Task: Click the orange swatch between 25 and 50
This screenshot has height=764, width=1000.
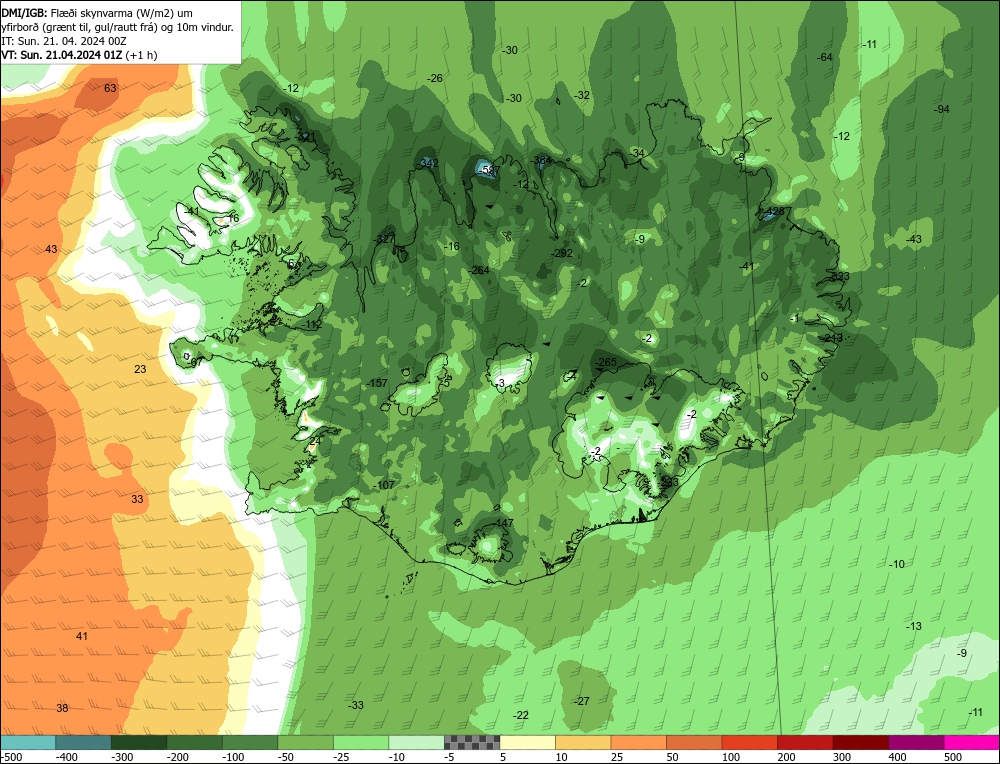Action: click(x=638, y=742)
